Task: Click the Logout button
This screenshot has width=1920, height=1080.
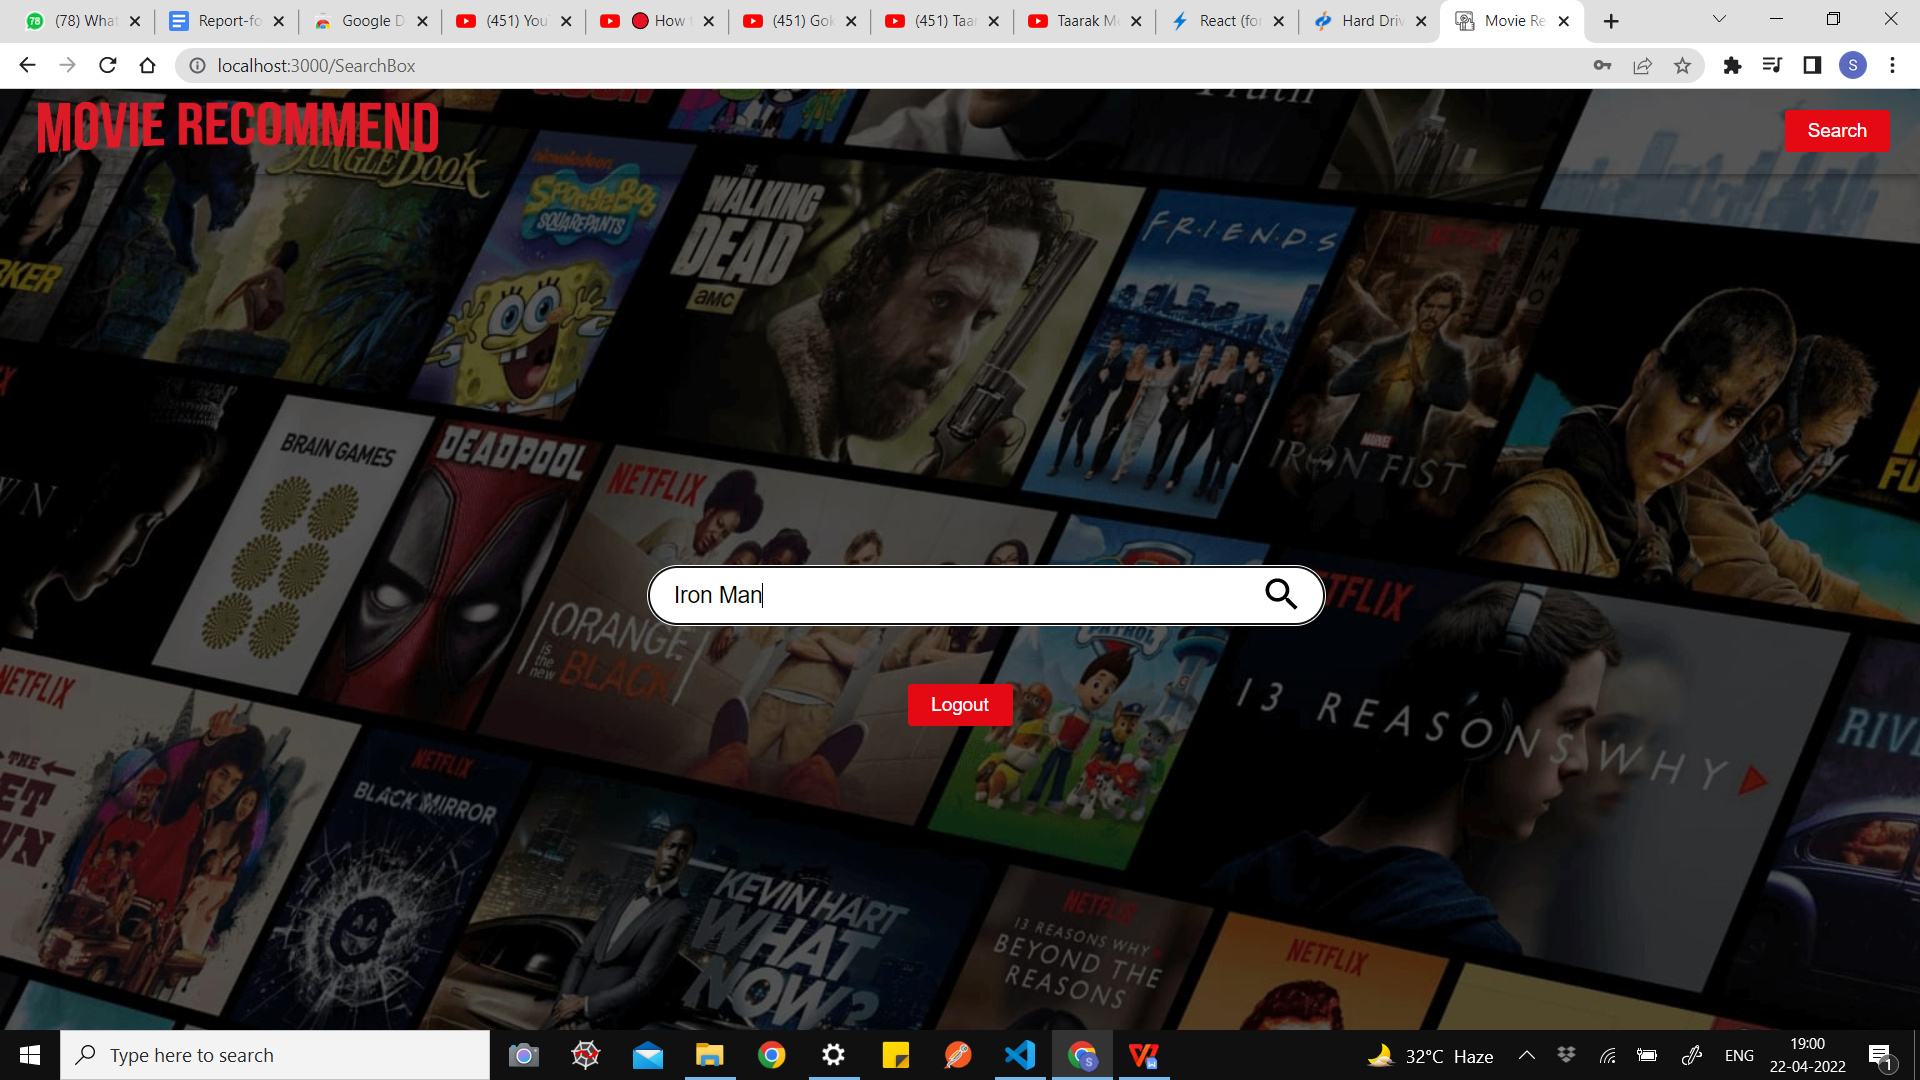Action: 959,704
